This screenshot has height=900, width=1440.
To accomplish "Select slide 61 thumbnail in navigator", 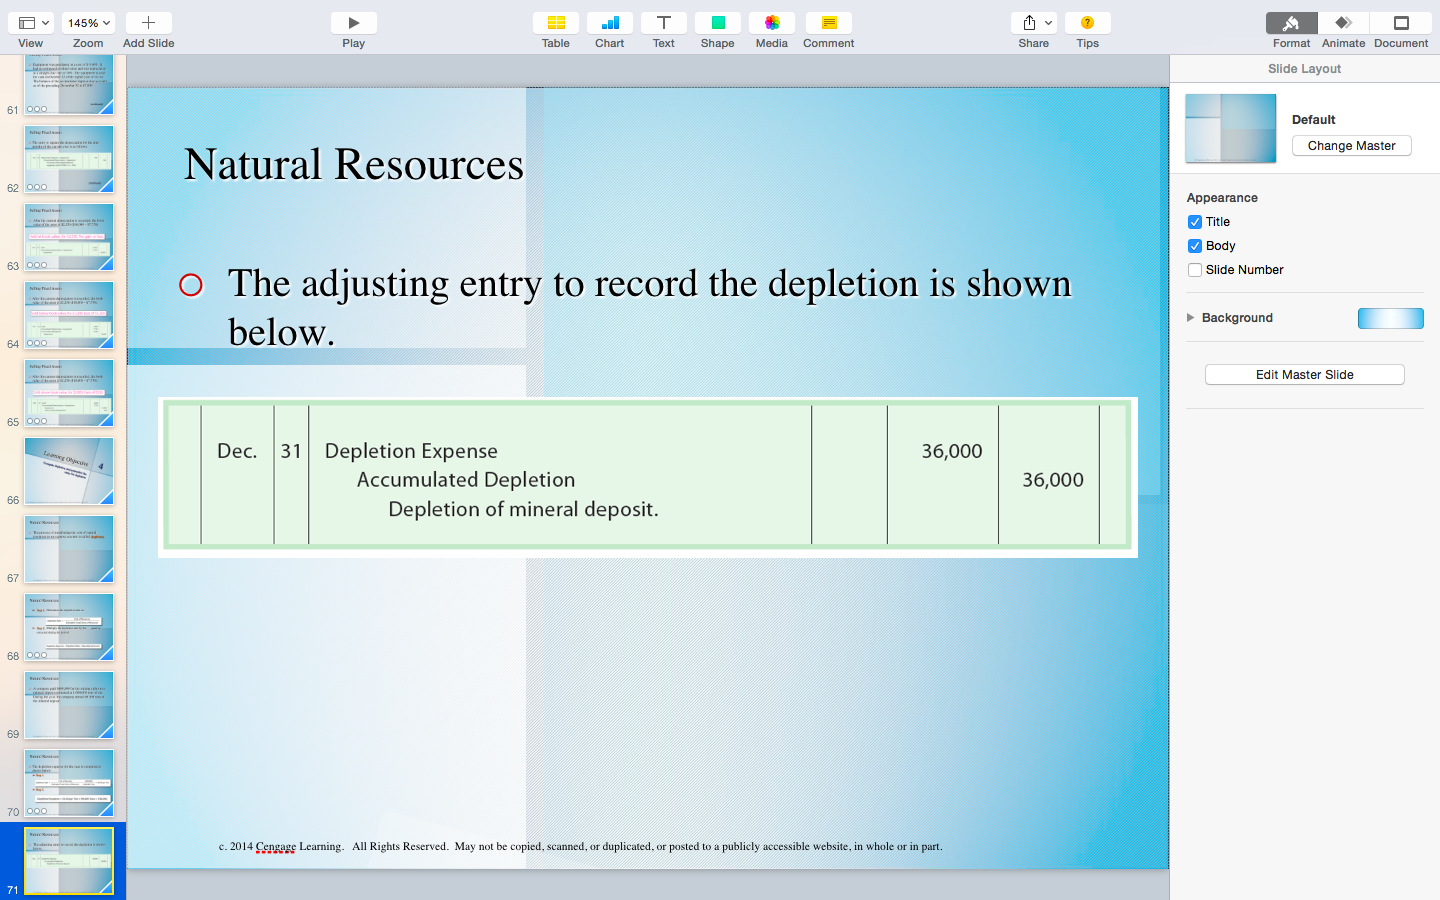I will click(x=69, y=84).
